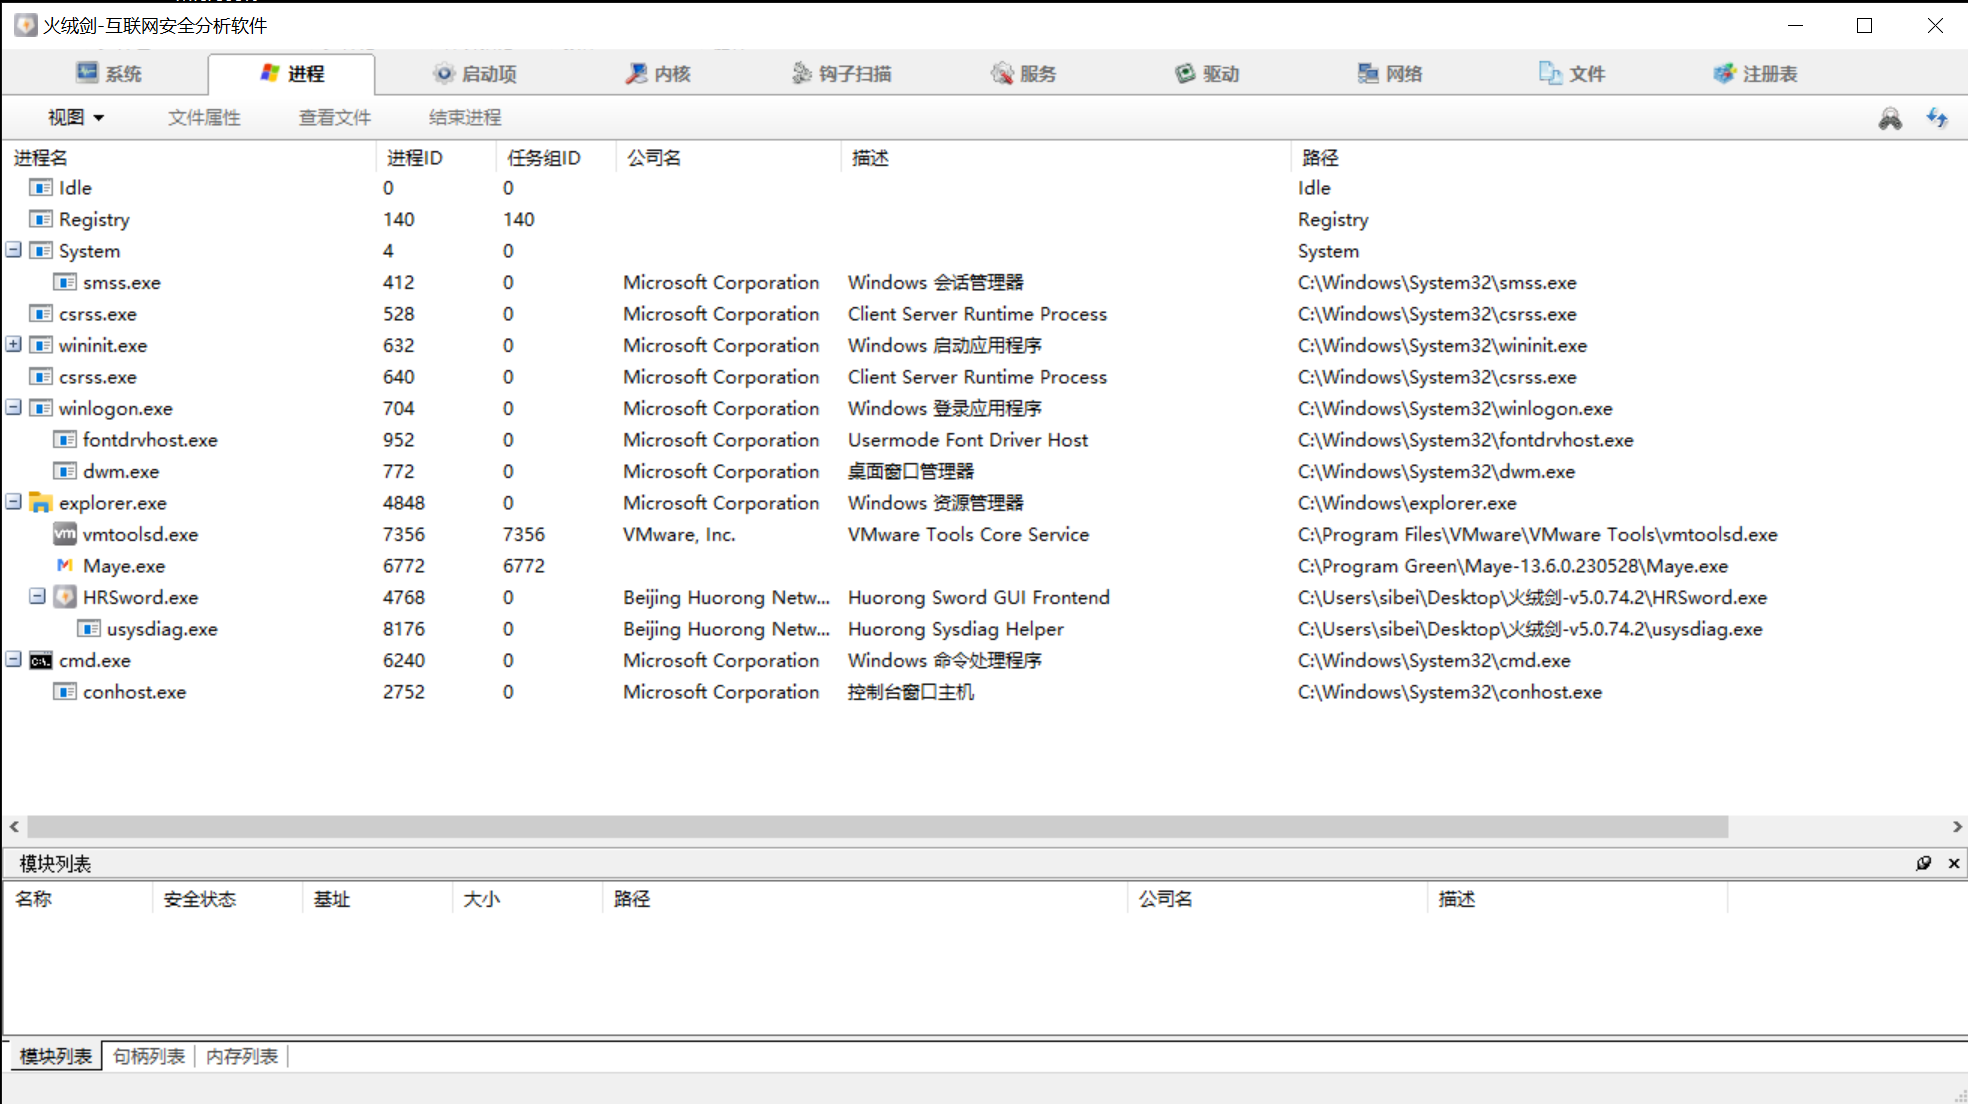Switch to the 启动项 tab
The height and width of the screenshot is (1104, 1968).
(x=475, y=73)
